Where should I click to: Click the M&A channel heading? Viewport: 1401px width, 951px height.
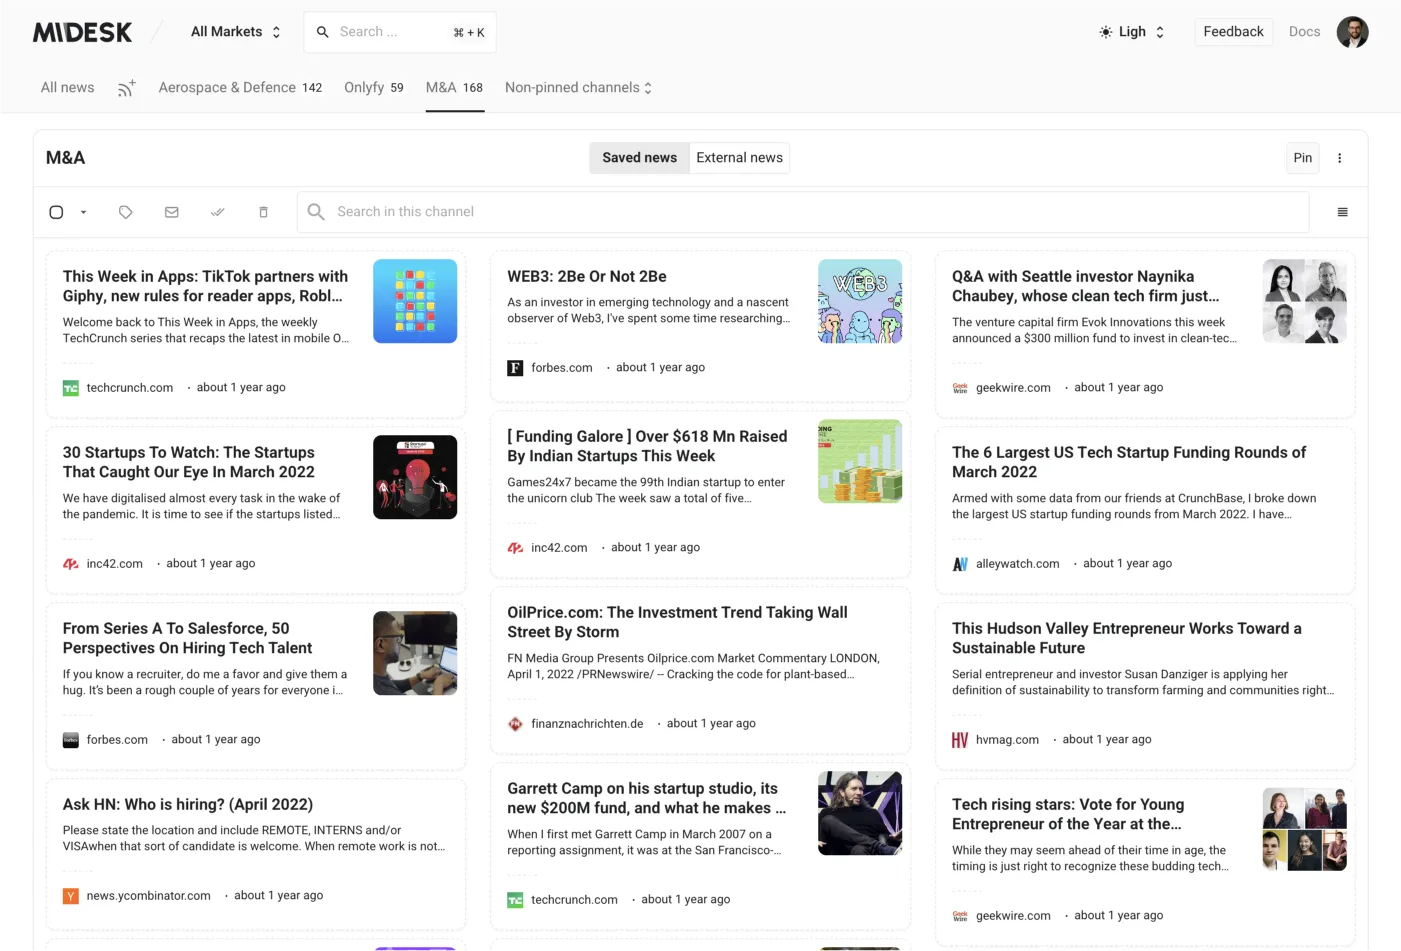click(66, 158)
